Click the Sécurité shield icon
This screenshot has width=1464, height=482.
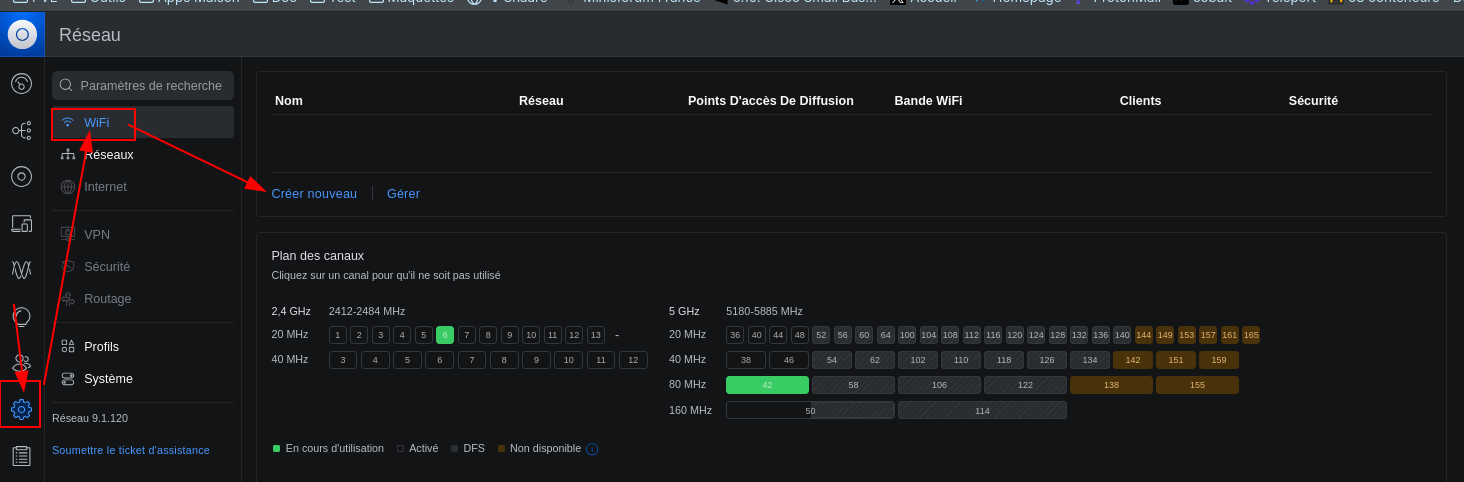coord(68,267)
